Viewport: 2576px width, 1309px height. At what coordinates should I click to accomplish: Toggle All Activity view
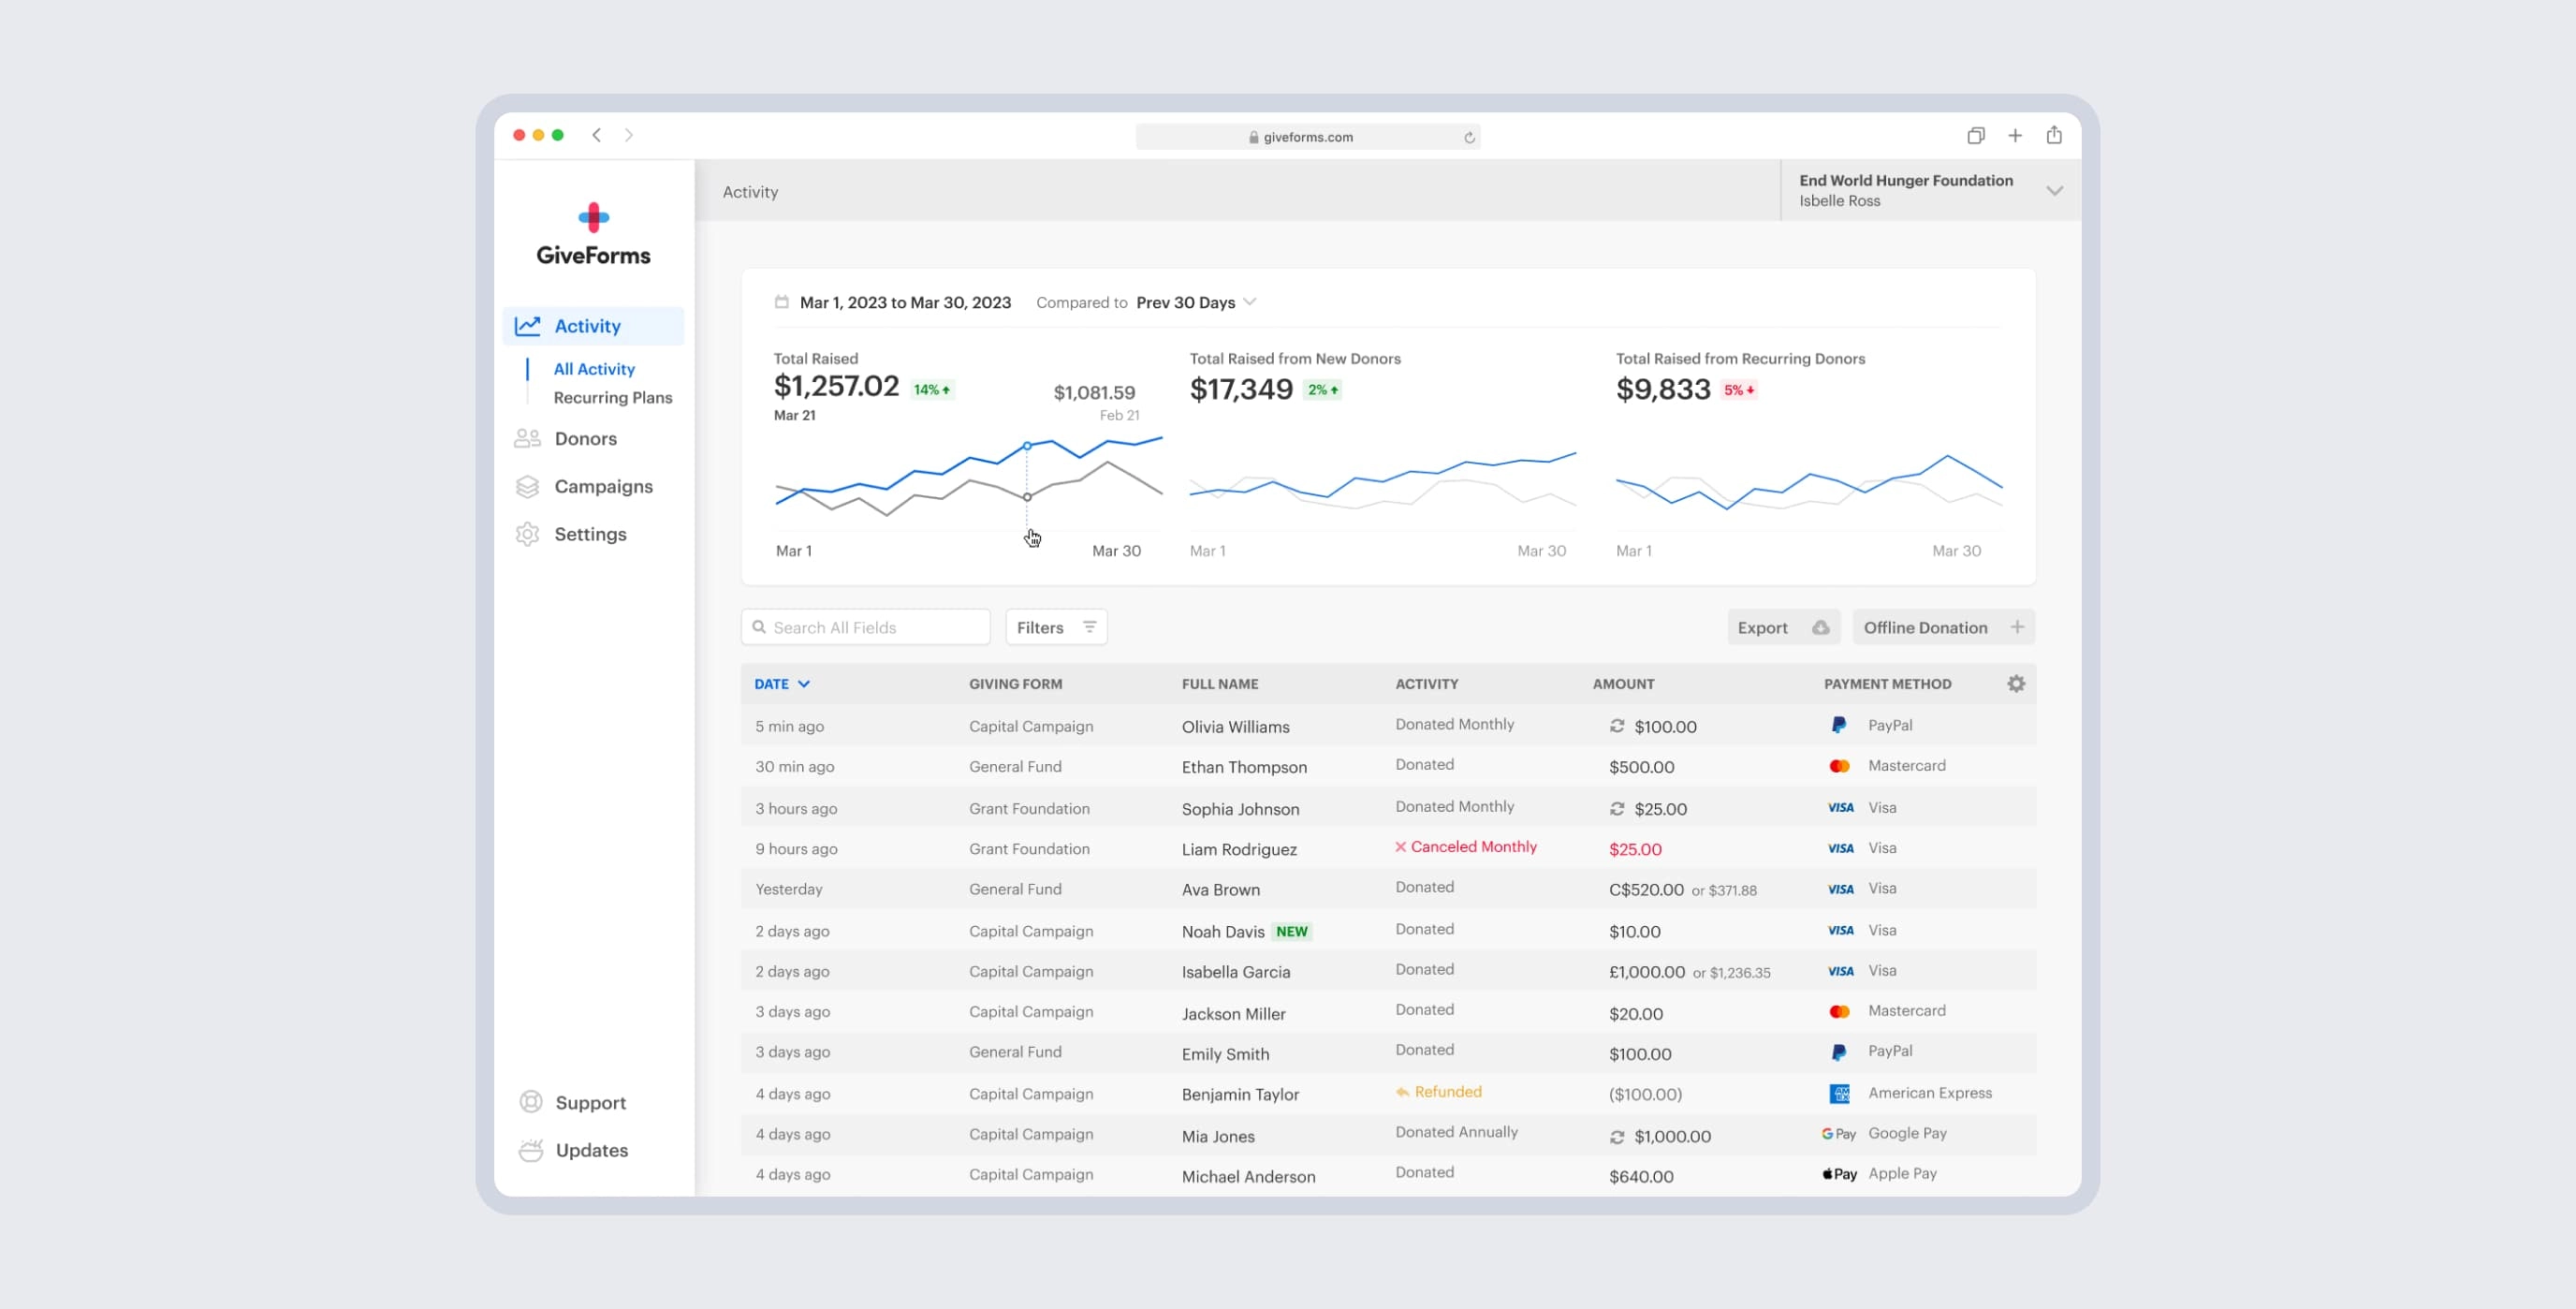pyautogui.click(x=594, y=368)
